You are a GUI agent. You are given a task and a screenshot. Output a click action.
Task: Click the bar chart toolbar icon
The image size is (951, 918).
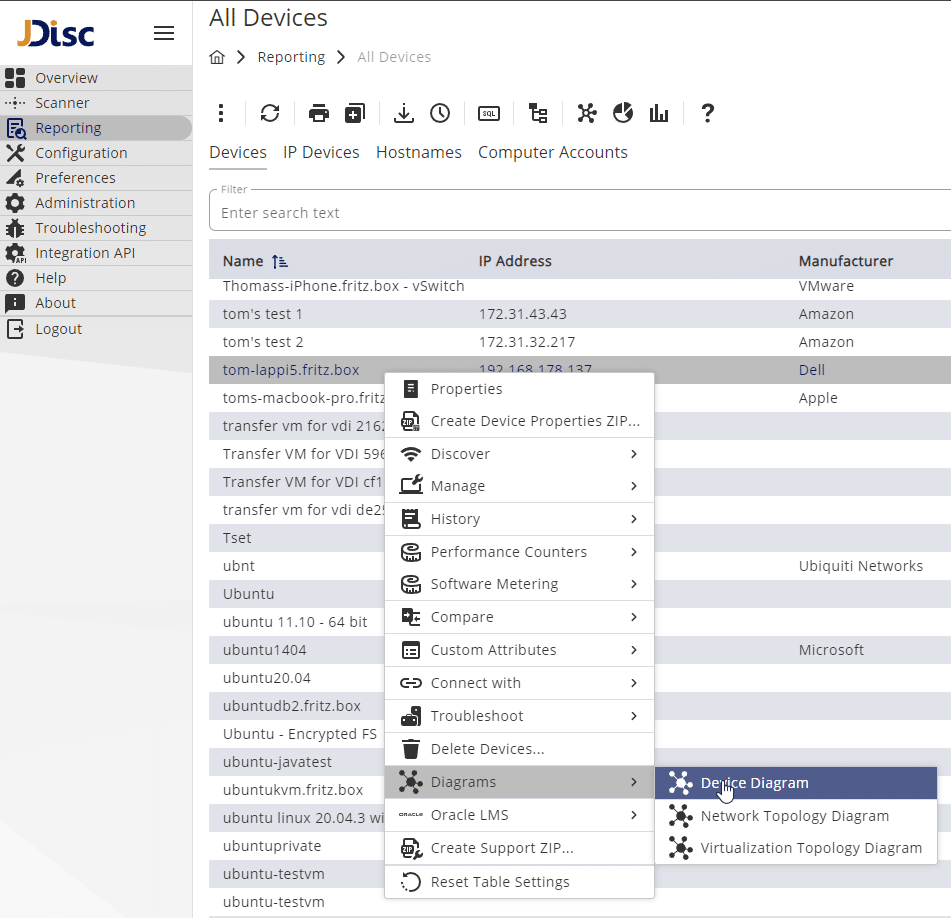click(x=659, y=113)
